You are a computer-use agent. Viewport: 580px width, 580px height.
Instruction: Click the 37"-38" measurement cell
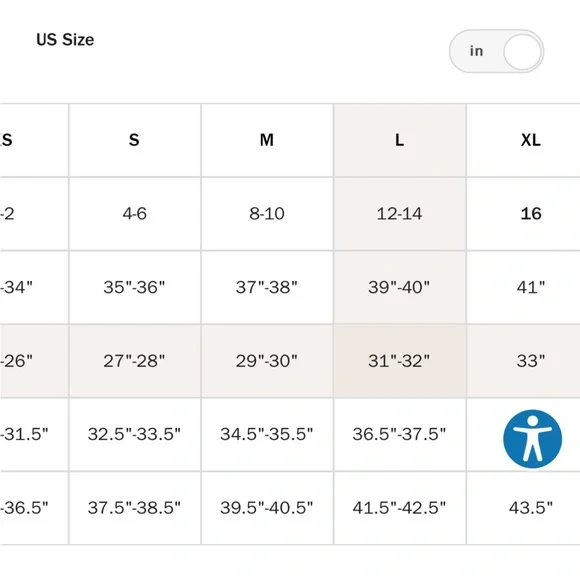(x=267, y=287)
